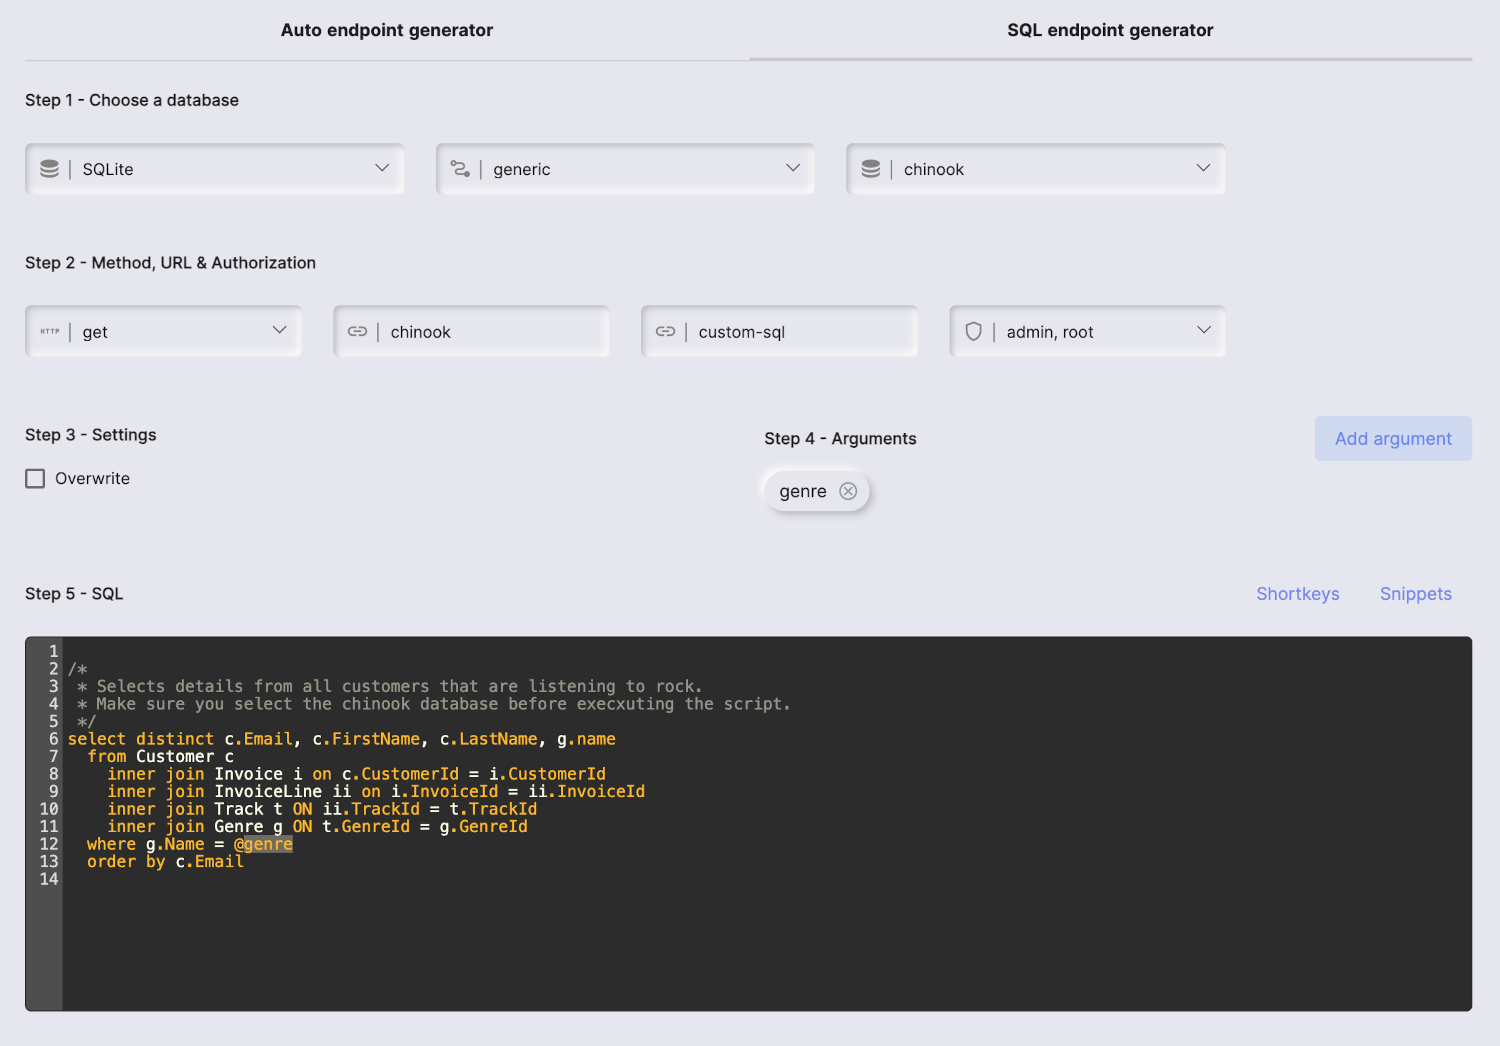Click the 'inner join Invoice i' line

(356, 774)
